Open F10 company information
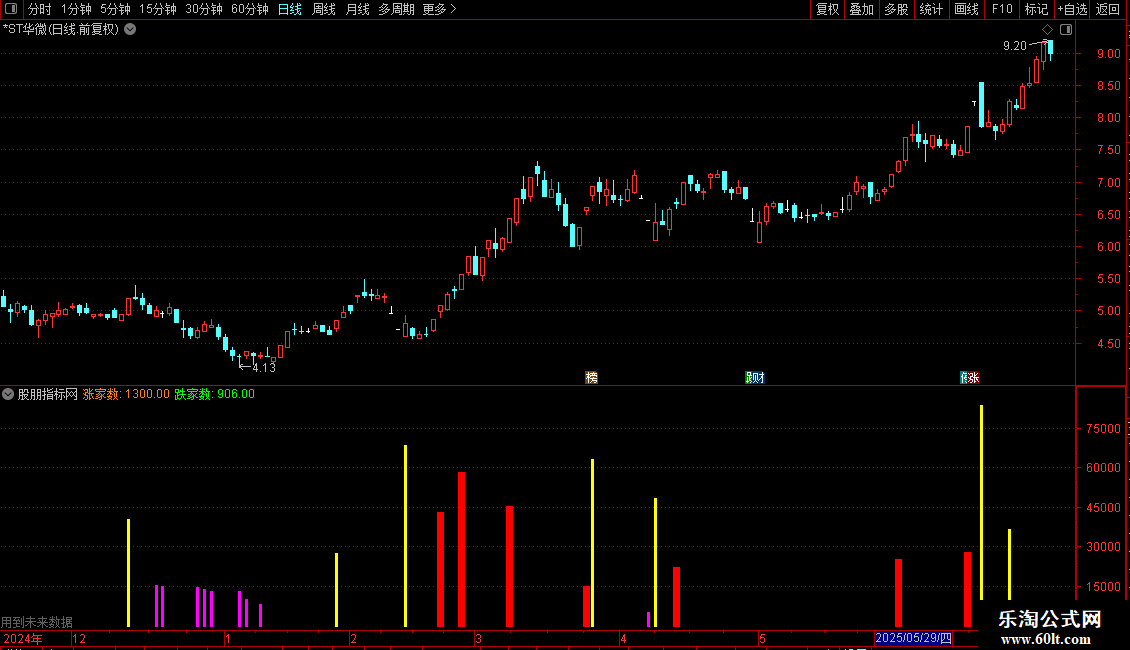 click(1002, 9)
